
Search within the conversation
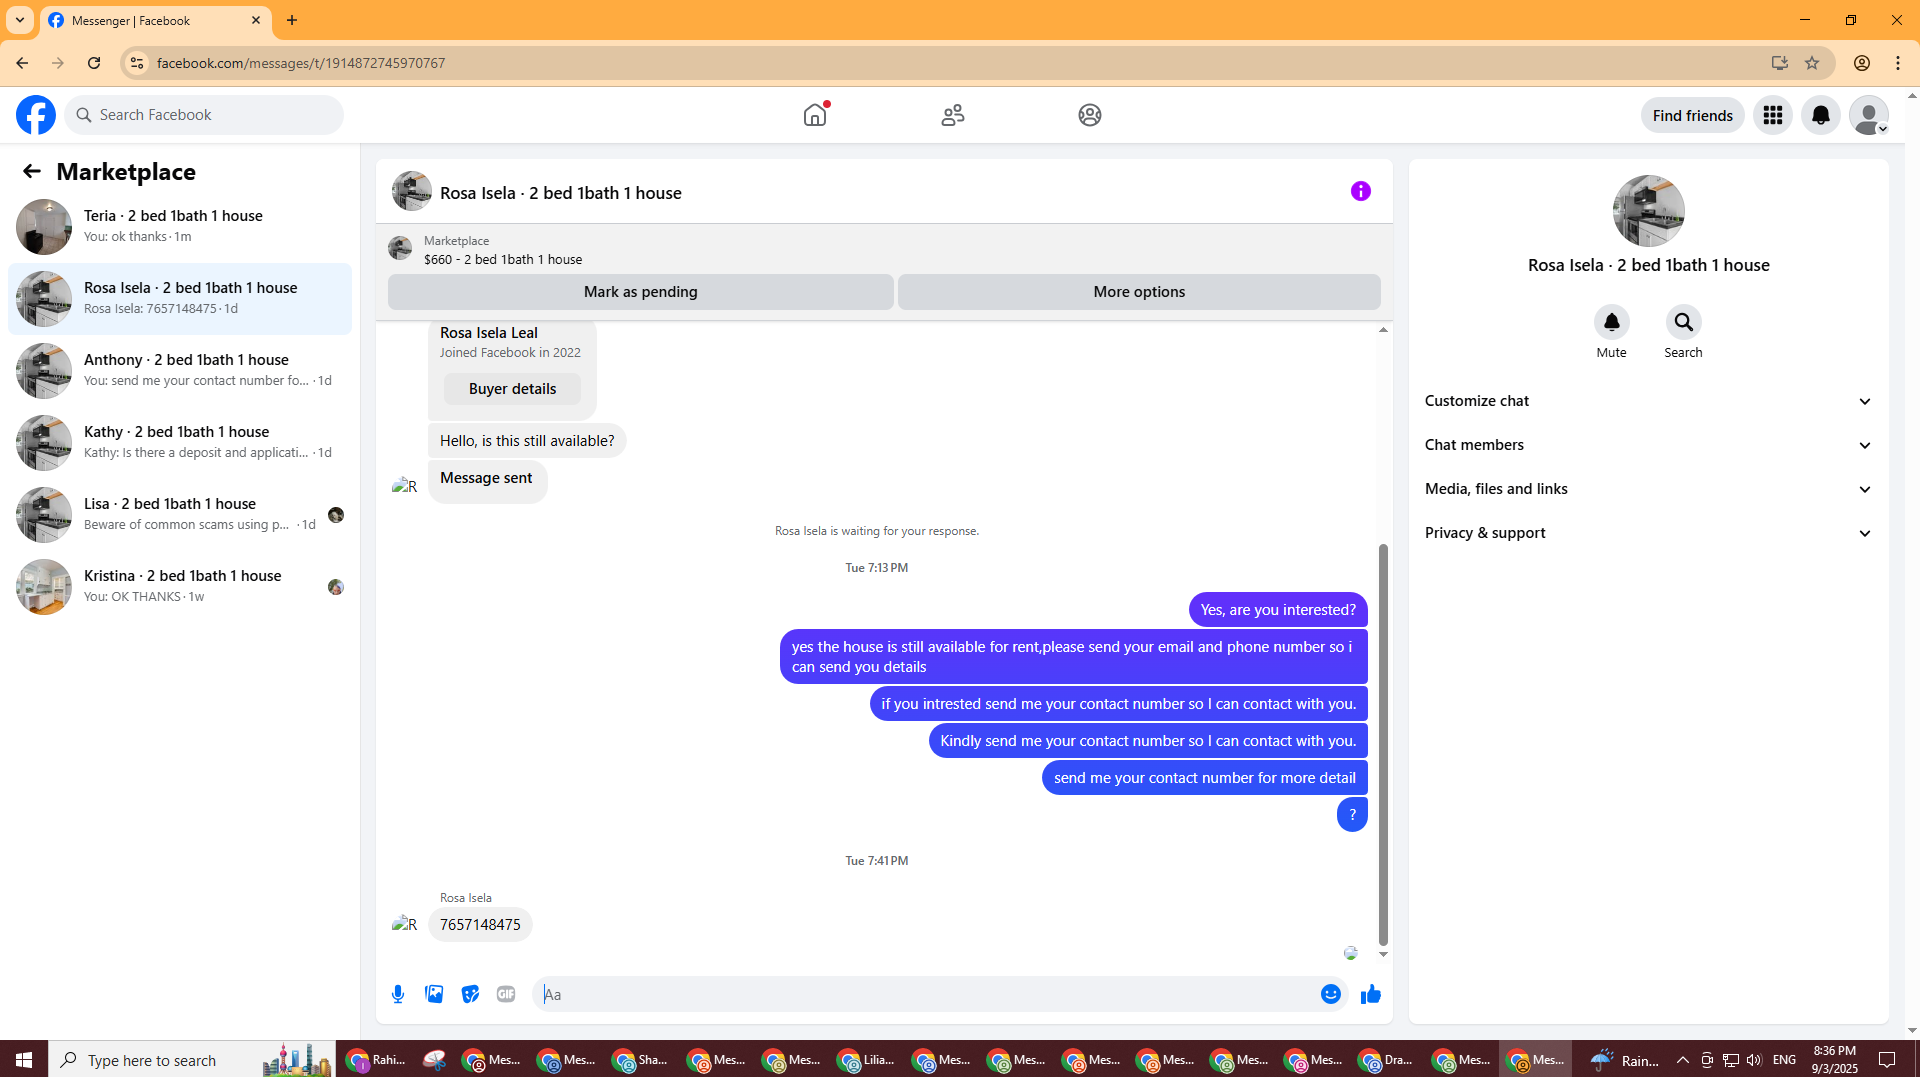tap(1684, 322)
